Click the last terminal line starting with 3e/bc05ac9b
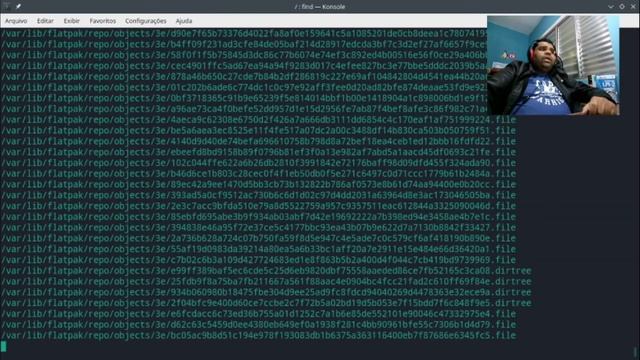Screen dimensions: 640x360 [258, 336]
